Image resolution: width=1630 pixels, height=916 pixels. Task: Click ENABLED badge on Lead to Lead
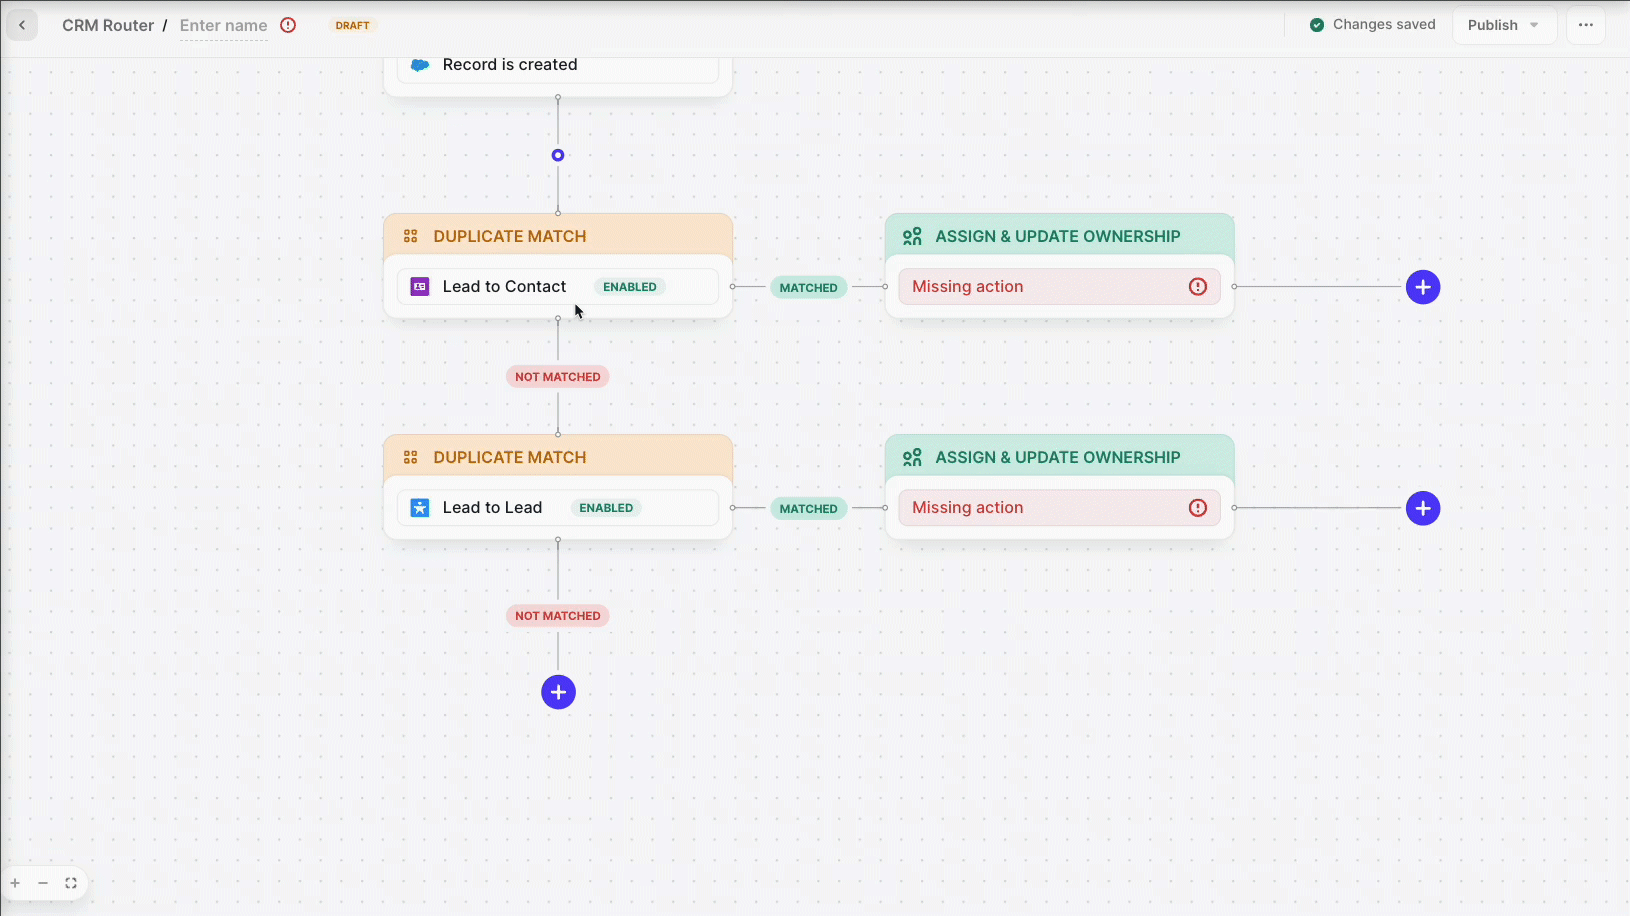(x=606, y=508)
